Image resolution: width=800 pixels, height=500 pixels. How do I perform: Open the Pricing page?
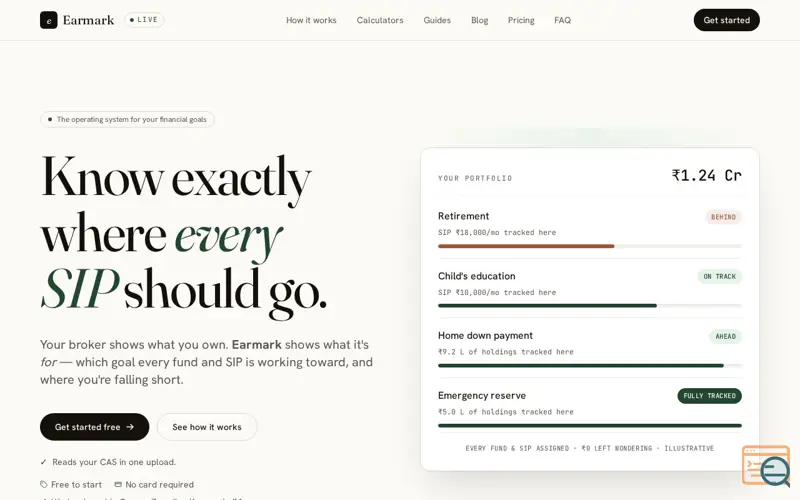(521, 20)
